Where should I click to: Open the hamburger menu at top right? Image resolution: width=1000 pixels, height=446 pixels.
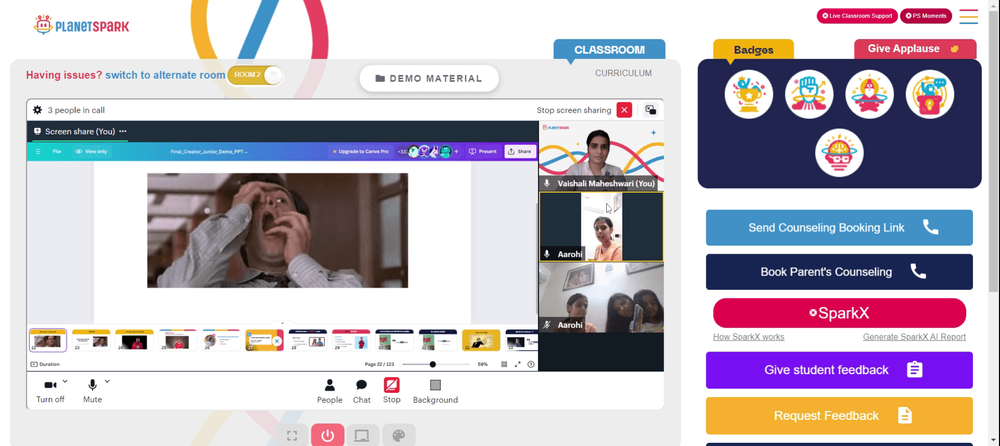click(x=969, y=17)
